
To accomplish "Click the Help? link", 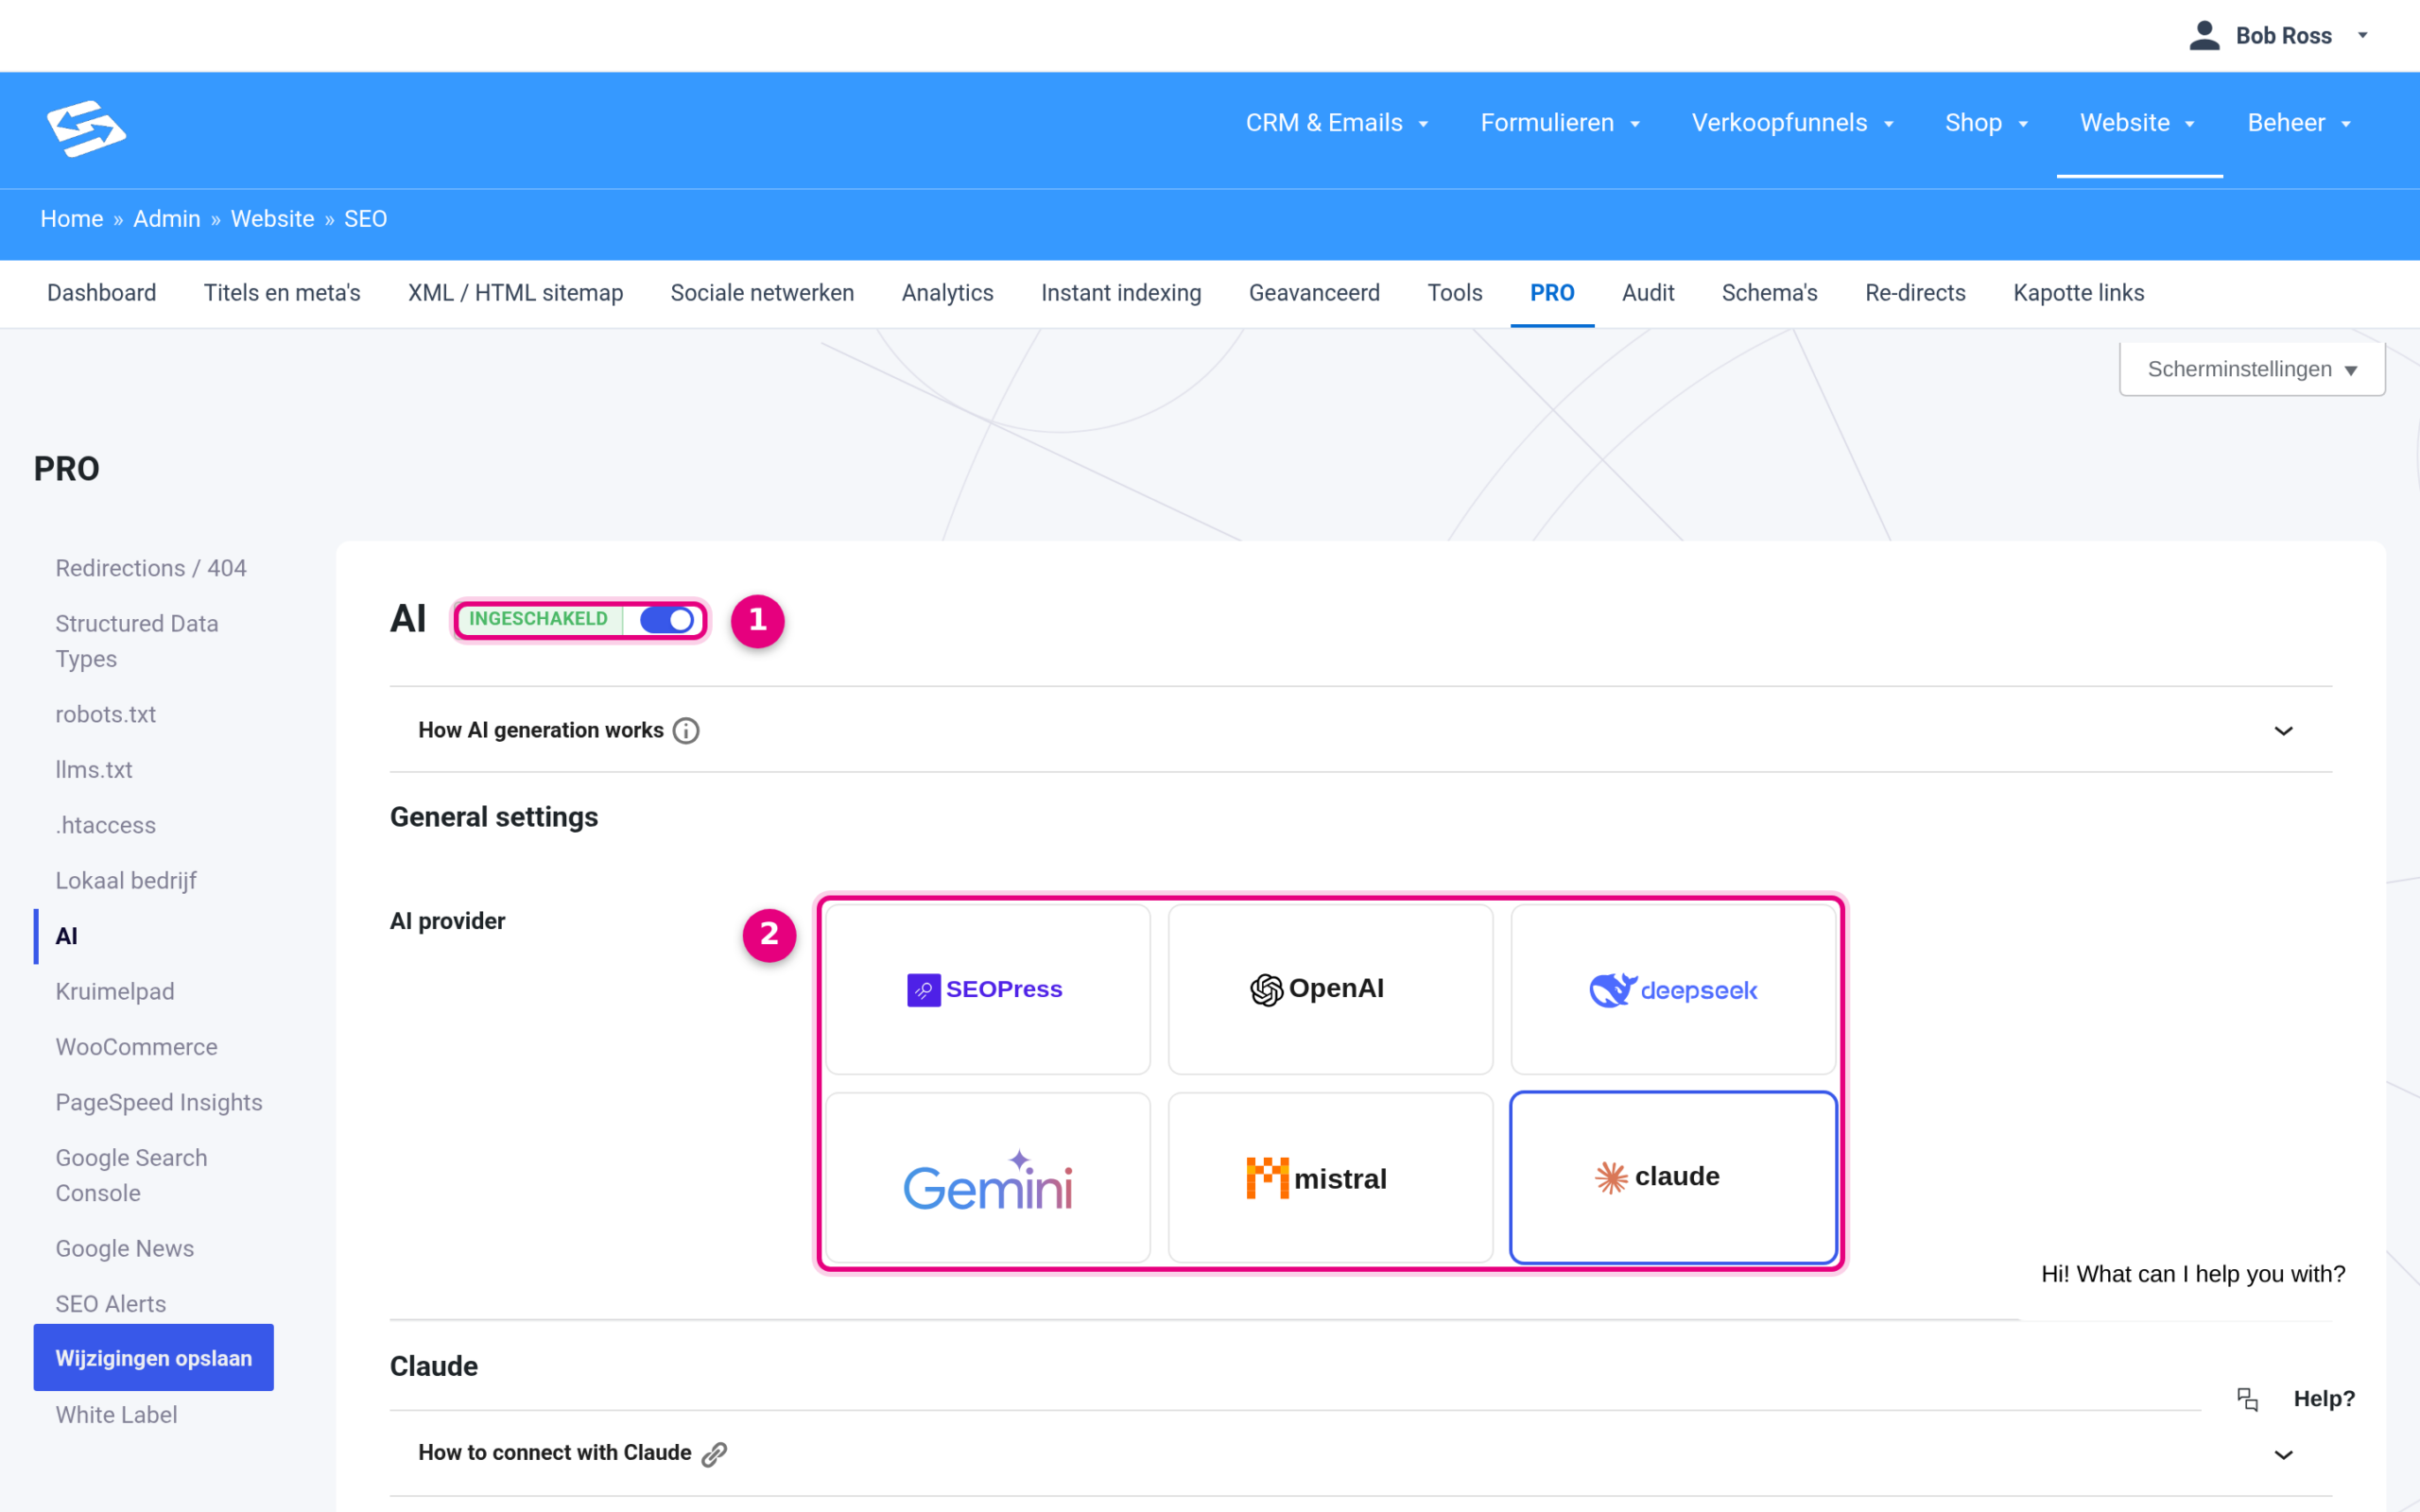I will point(2324,1399).
